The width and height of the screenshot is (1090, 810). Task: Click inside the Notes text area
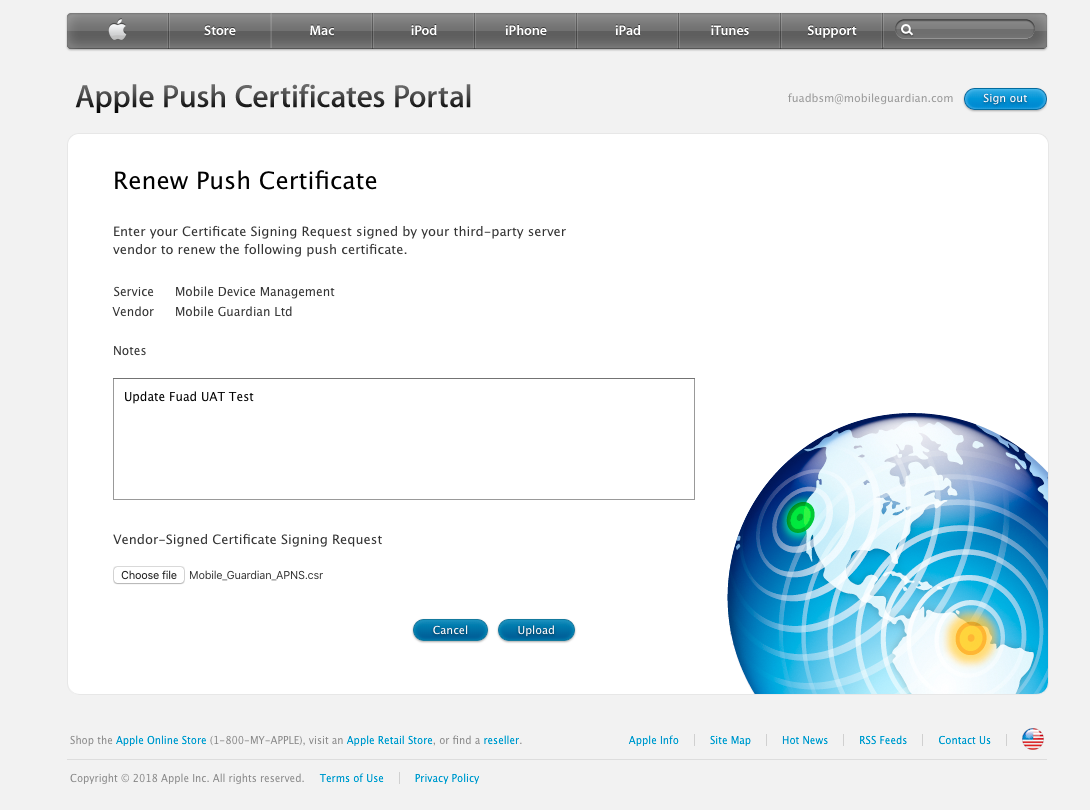(x=404, y=439)
